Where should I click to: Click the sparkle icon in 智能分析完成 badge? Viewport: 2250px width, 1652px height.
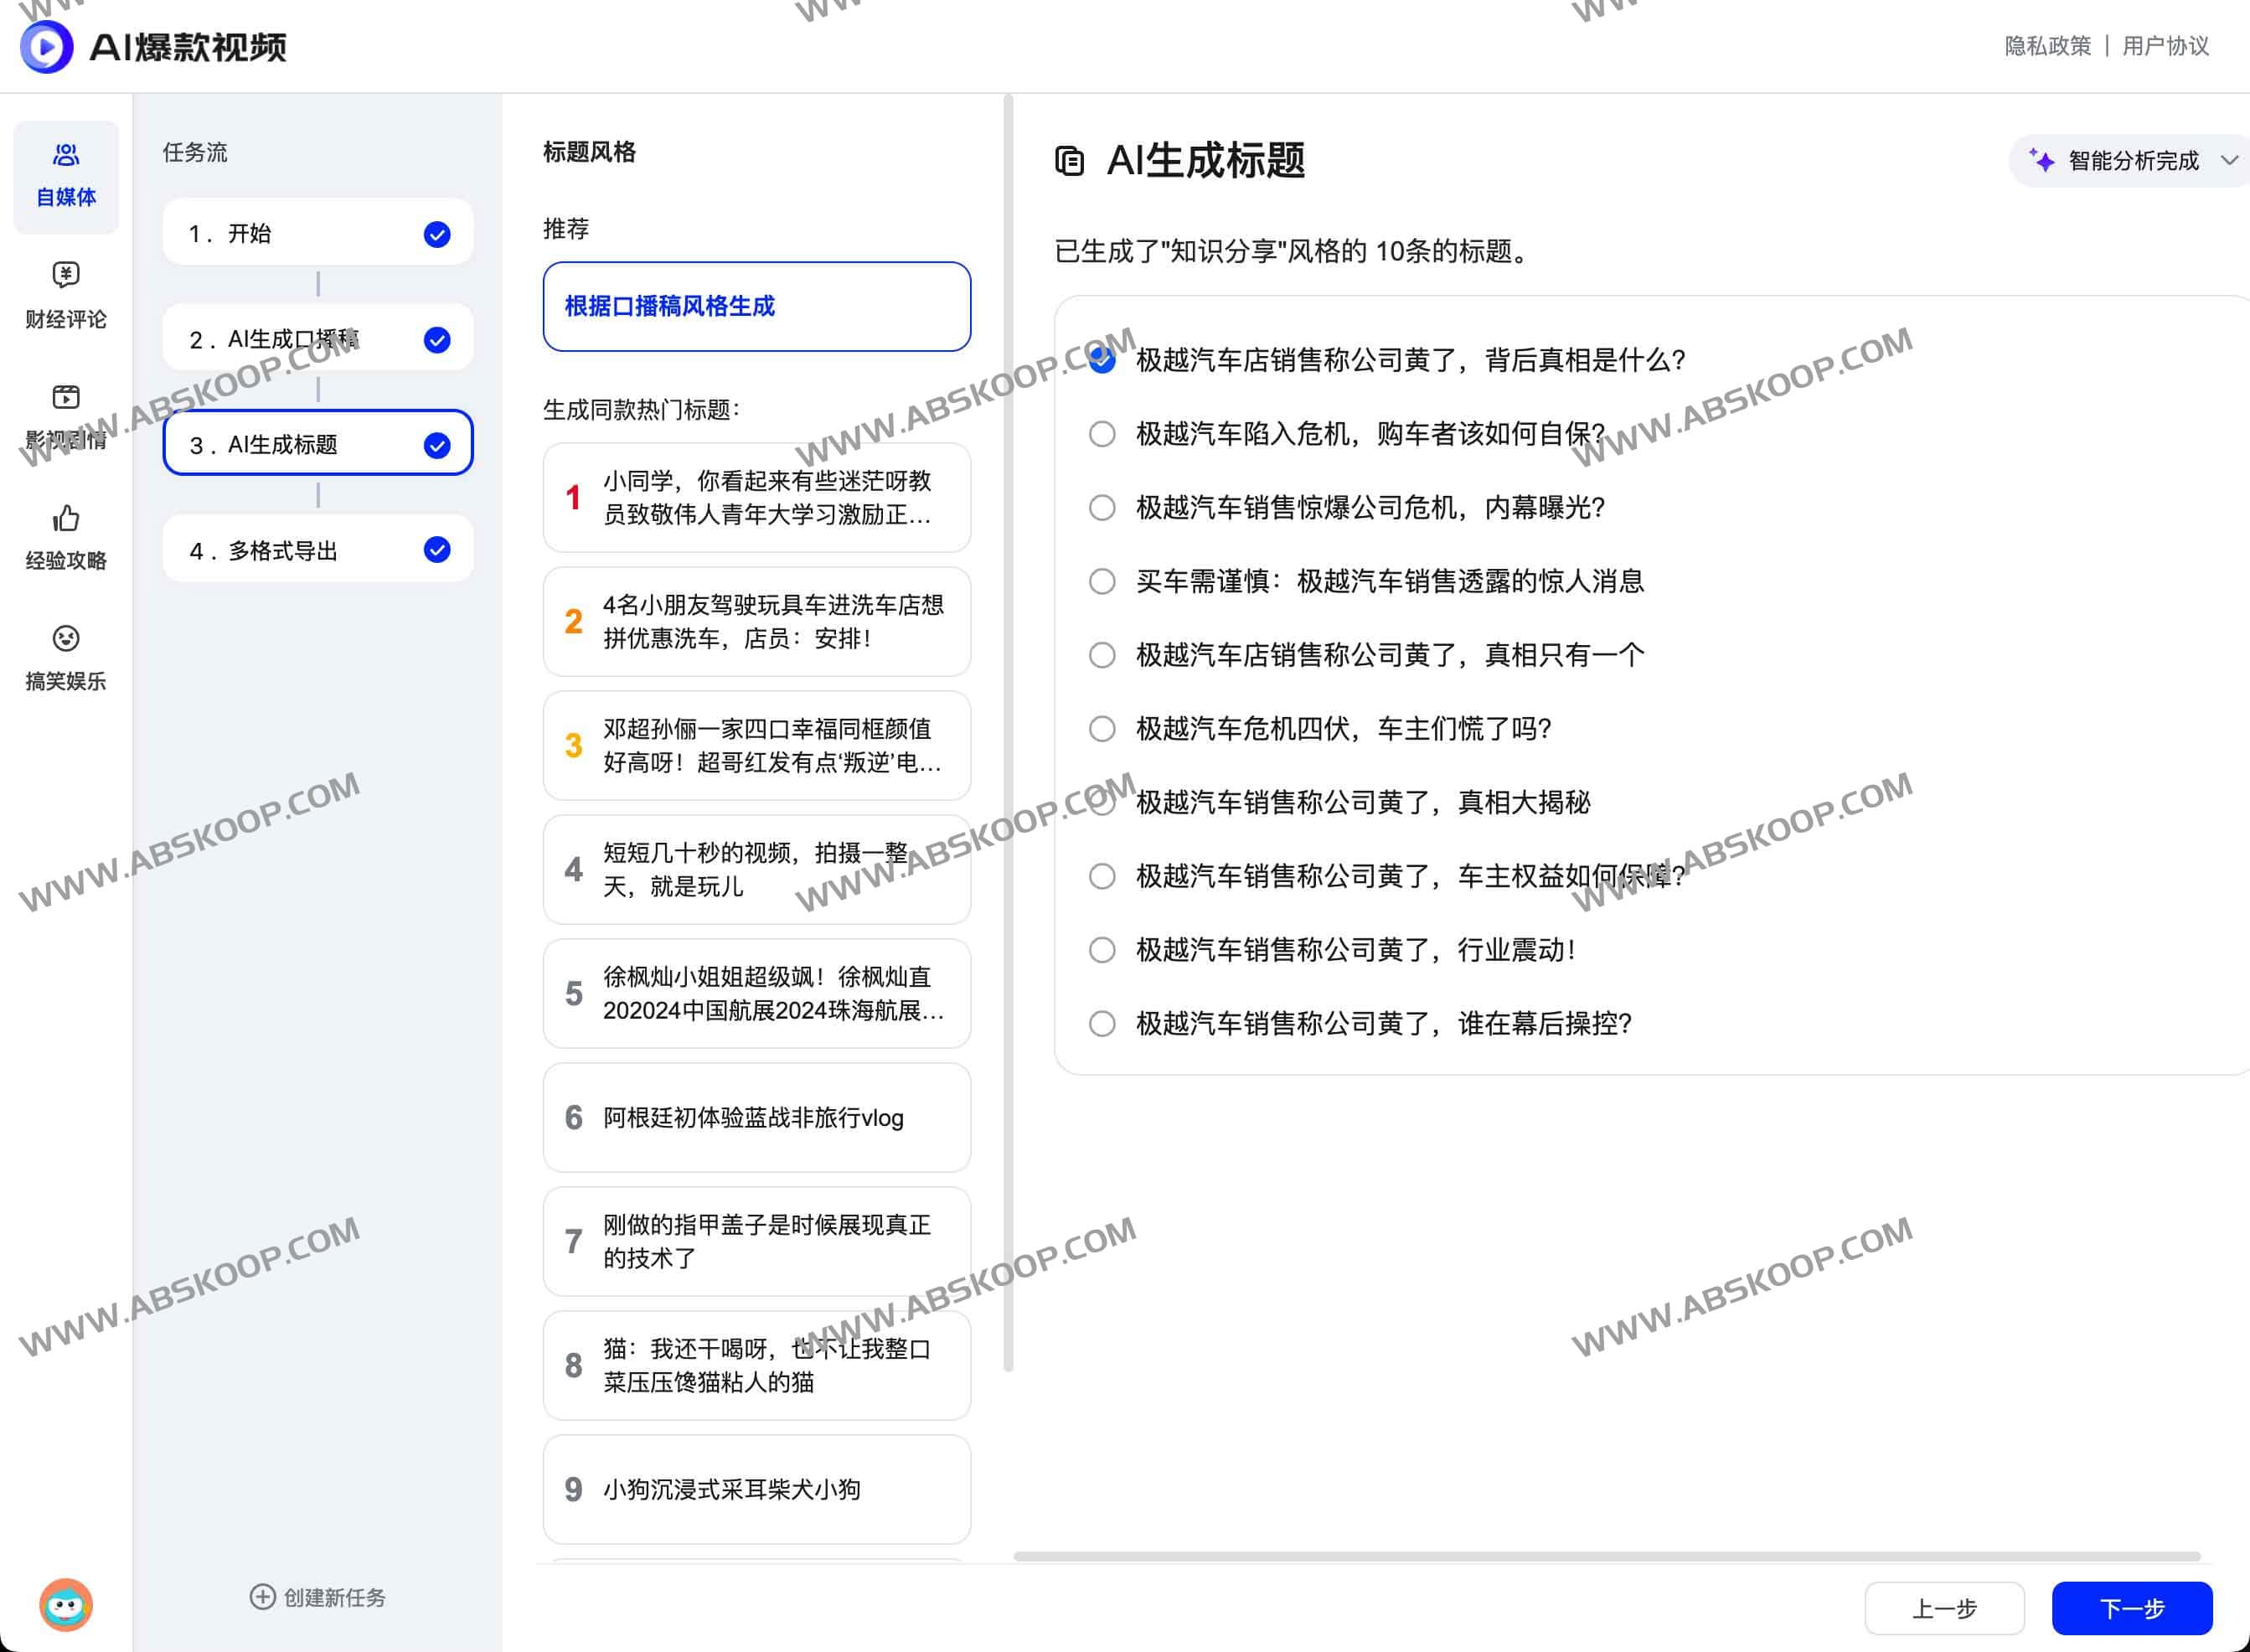coord(2041,160)
